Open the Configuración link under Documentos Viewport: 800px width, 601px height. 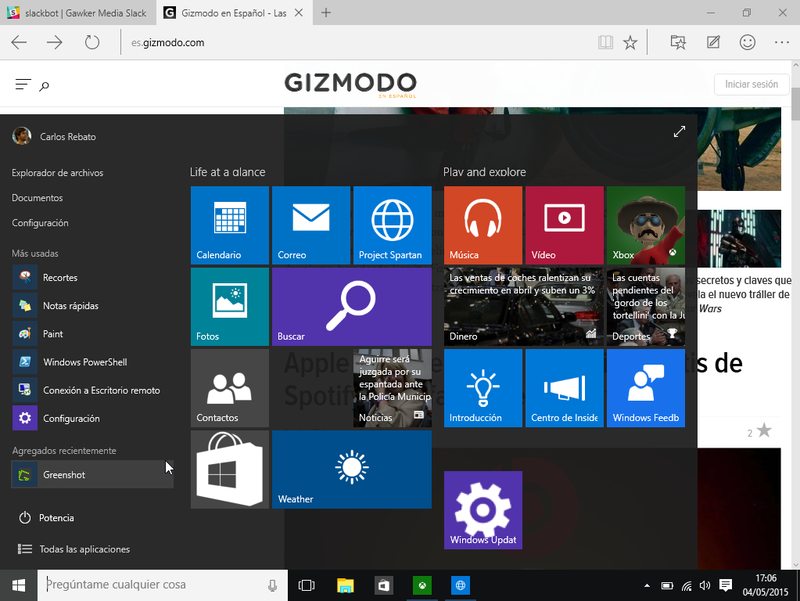point(40,223)
